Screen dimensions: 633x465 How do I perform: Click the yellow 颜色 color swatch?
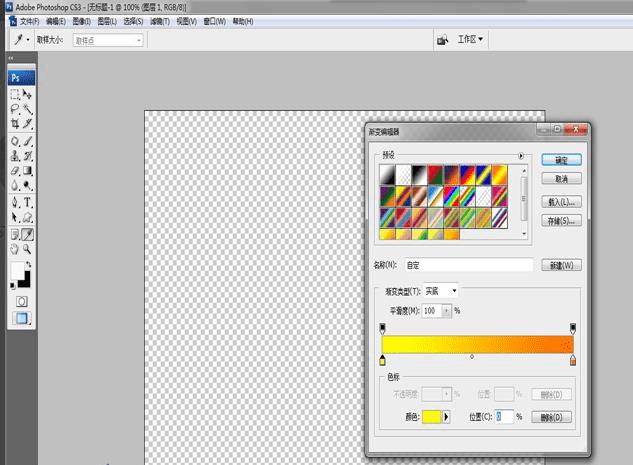pyautogui.click(x=432, y=417)
